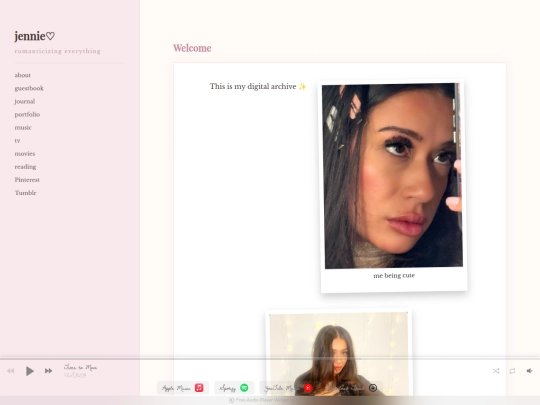Open the Apple Music link button
Screen dimensions: 540x405
tap(183, 388)
